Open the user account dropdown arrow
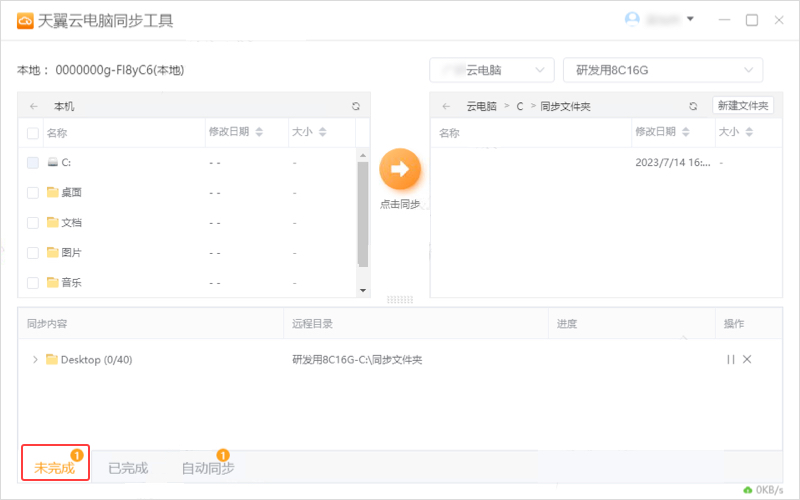Viewport: 800px width, 500px height. [690, 19]
